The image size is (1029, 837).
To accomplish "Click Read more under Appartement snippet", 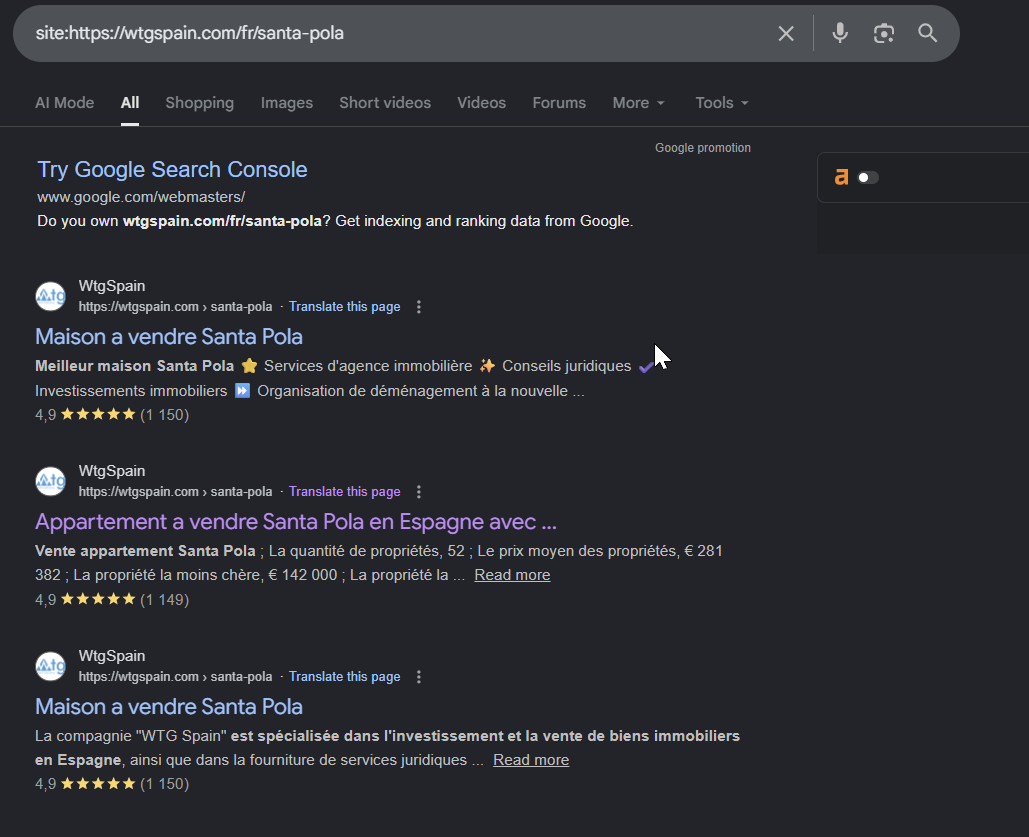I will [x=513, y=575].
